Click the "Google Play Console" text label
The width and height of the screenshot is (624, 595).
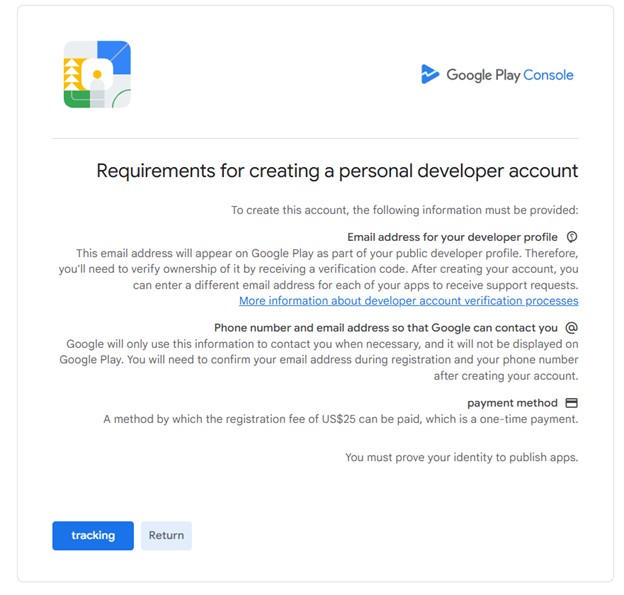tap(509, 75)
